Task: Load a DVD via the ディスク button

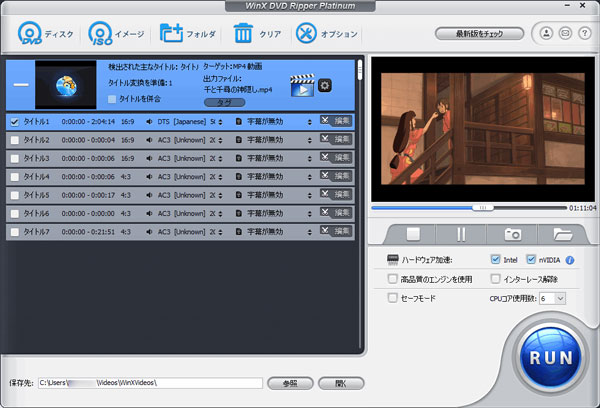Action: [x=46, y=34]
